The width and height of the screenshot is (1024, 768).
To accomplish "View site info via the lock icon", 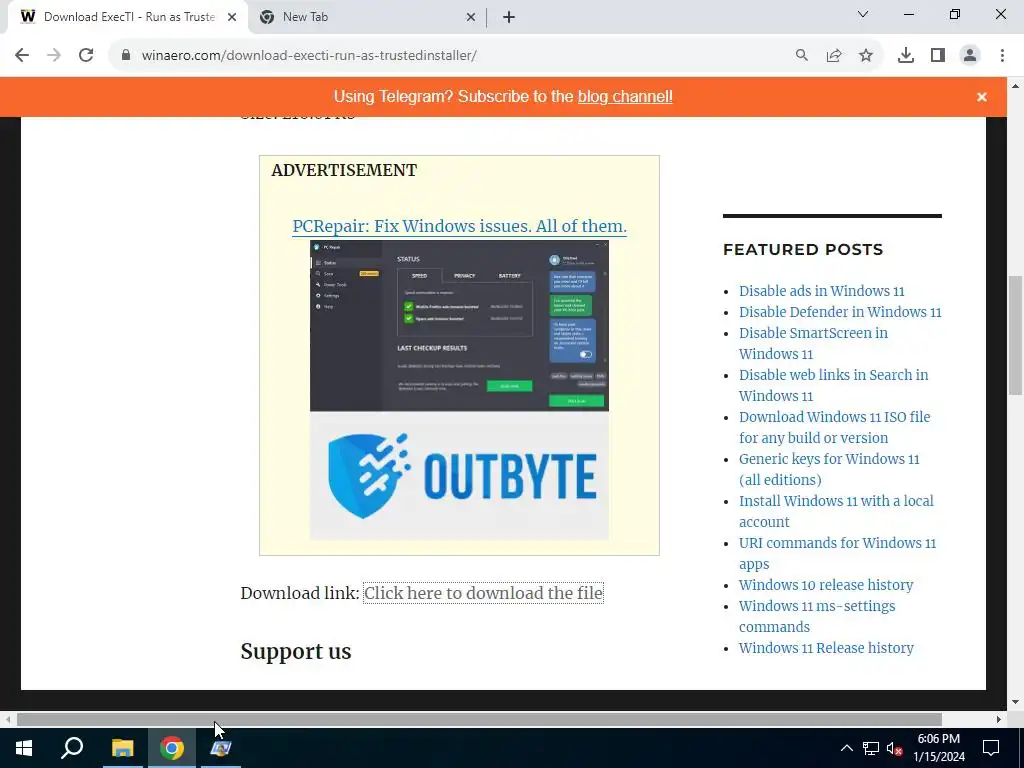I will (x=126, y=56).
